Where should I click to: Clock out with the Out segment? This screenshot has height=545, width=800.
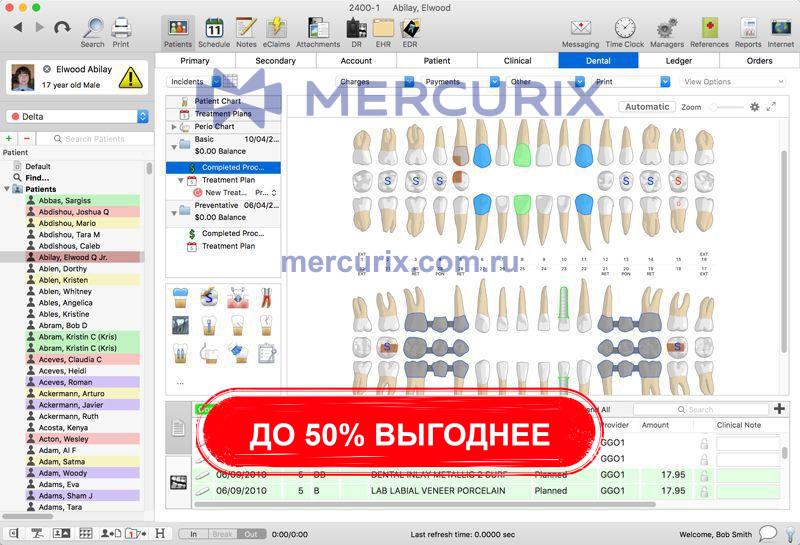251,534
